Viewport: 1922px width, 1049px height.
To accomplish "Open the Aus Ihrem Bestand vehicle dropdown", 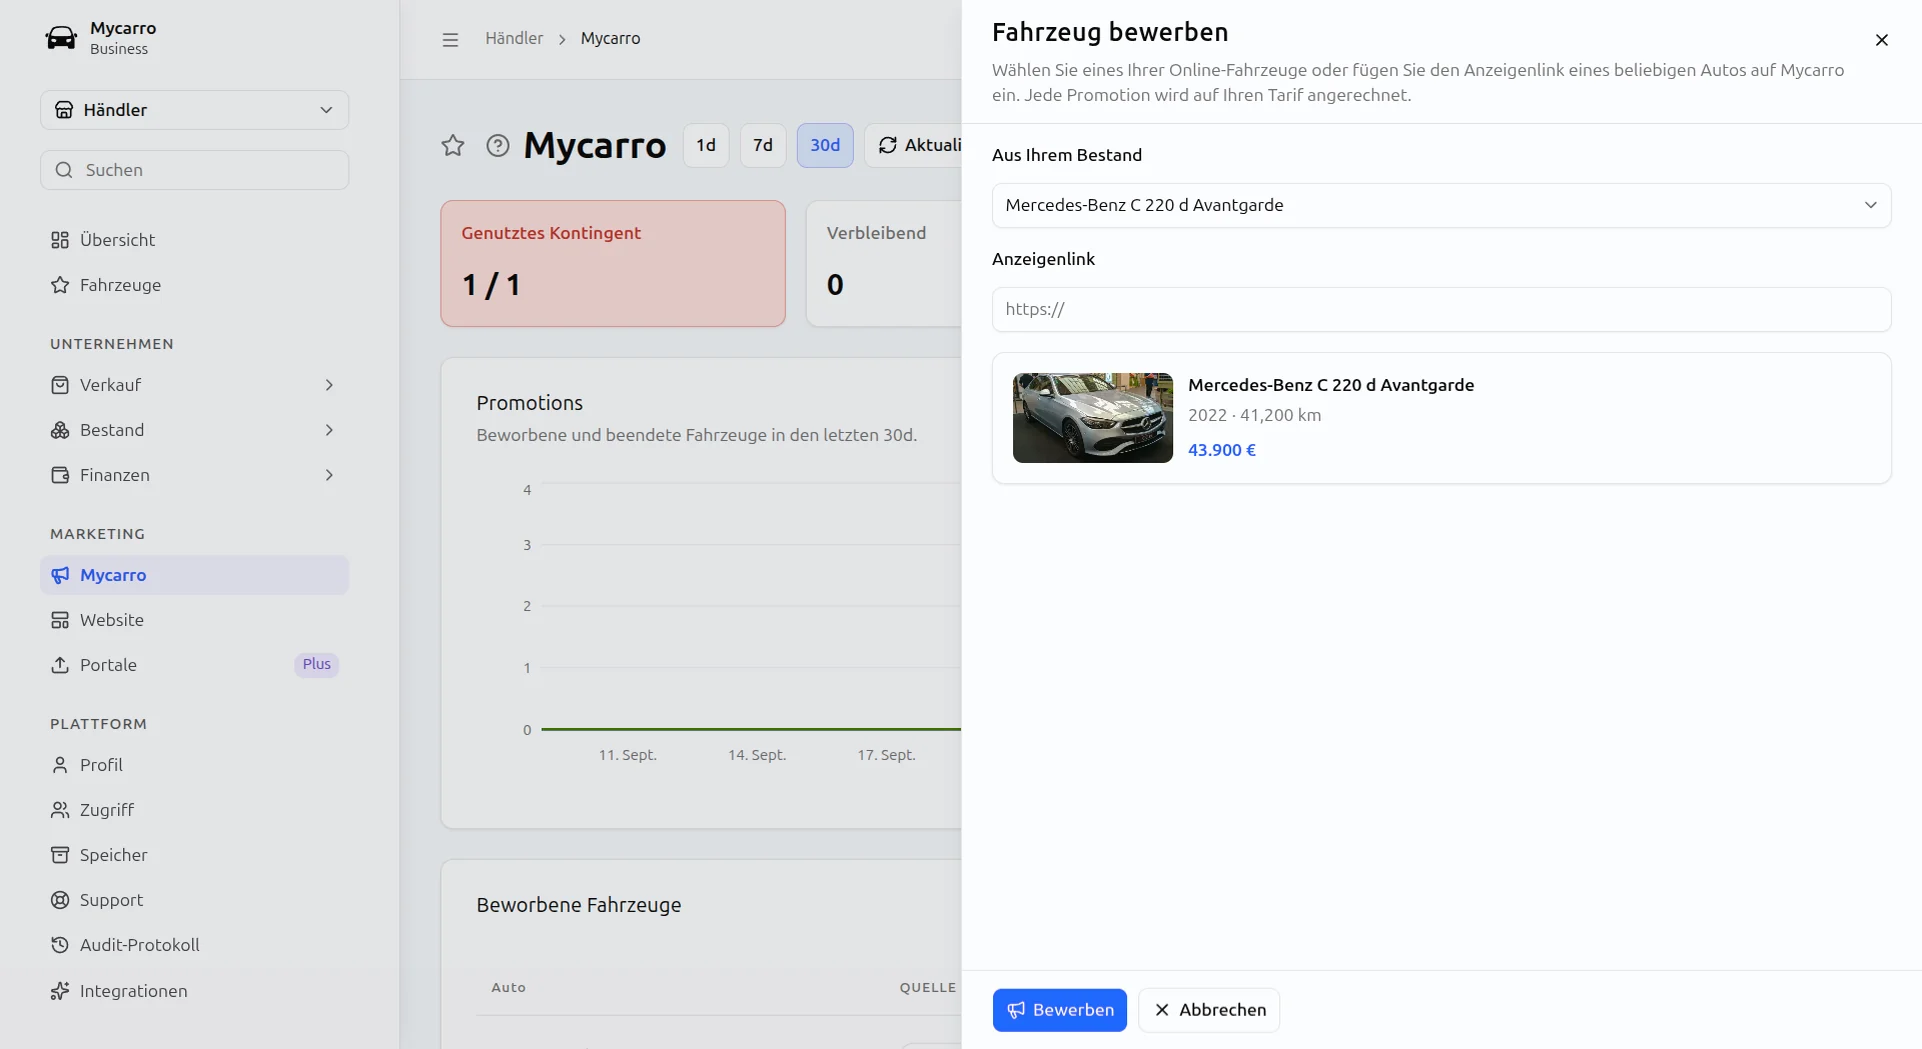I will [x=1441, y=205].
